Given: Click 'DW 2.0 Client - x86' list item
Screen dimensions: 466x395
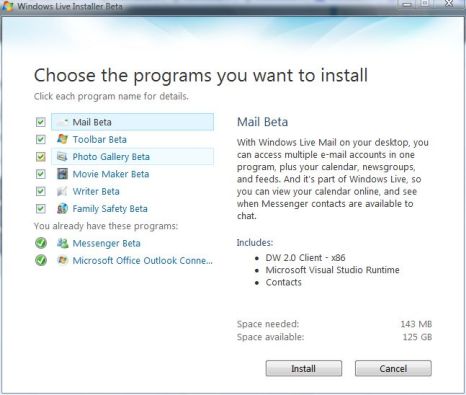Looking at the screenshot, I should (305, 258).
